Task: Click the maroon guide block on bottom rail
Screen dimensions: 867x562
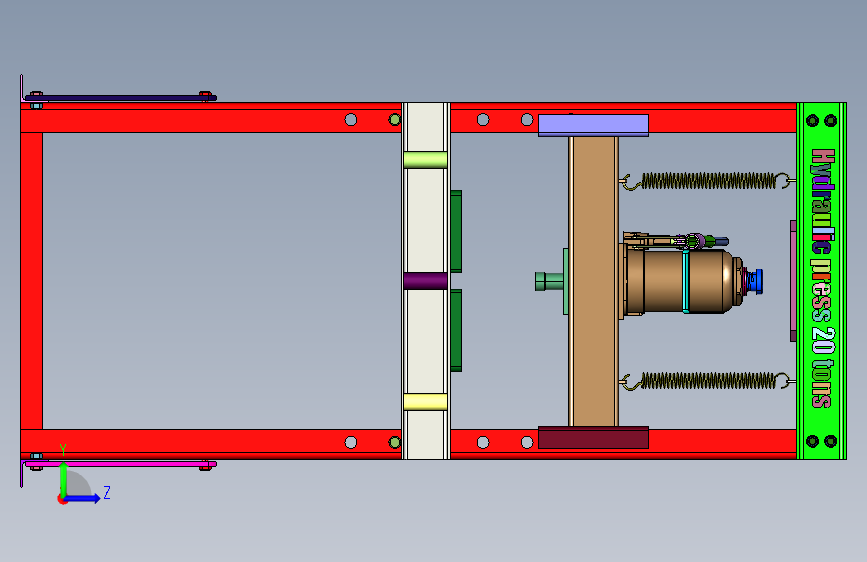Action: [593, 438]
